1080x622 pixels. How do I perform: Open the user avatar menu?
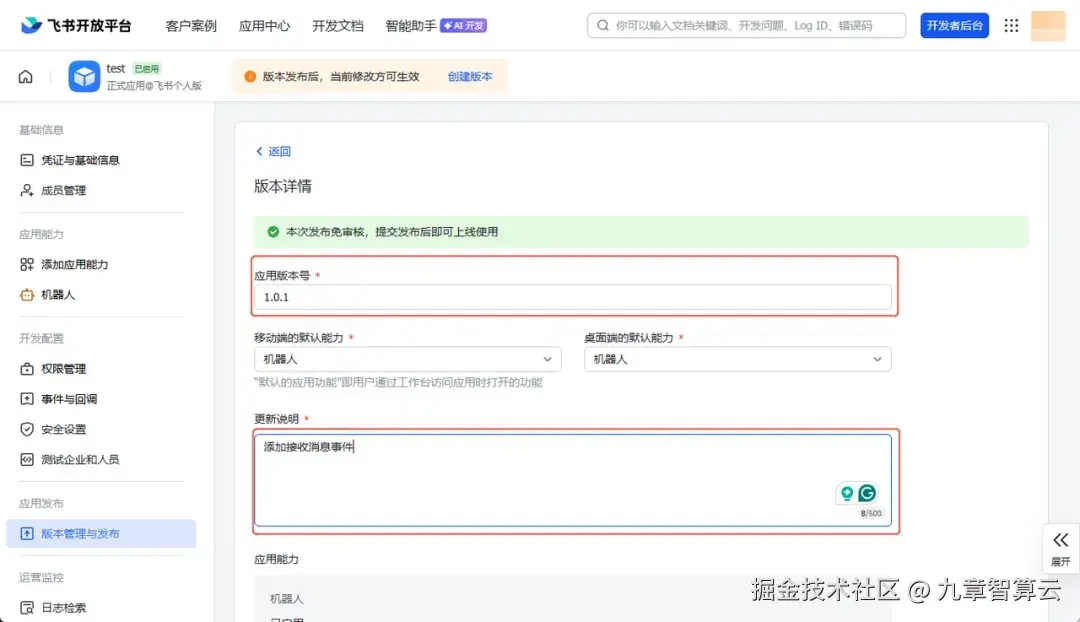pos(1048,25)
